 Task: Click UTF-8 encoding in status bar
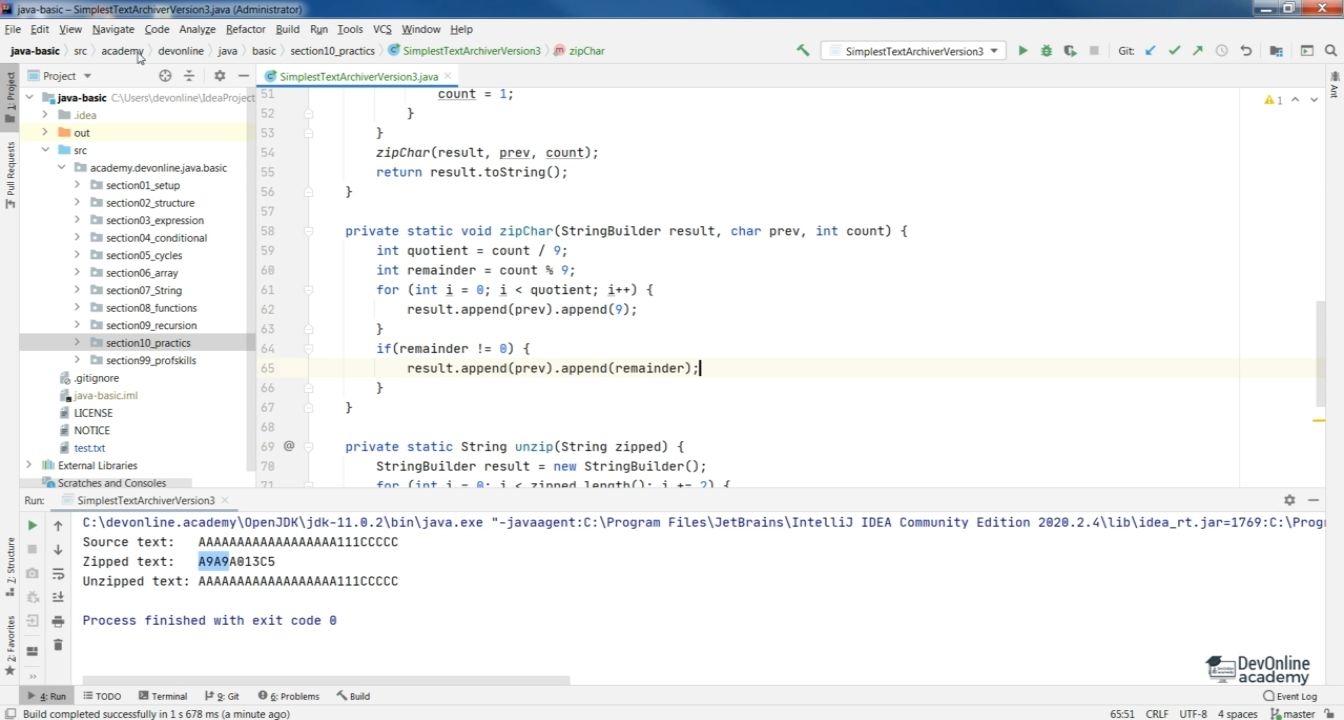pos(1193,714)
